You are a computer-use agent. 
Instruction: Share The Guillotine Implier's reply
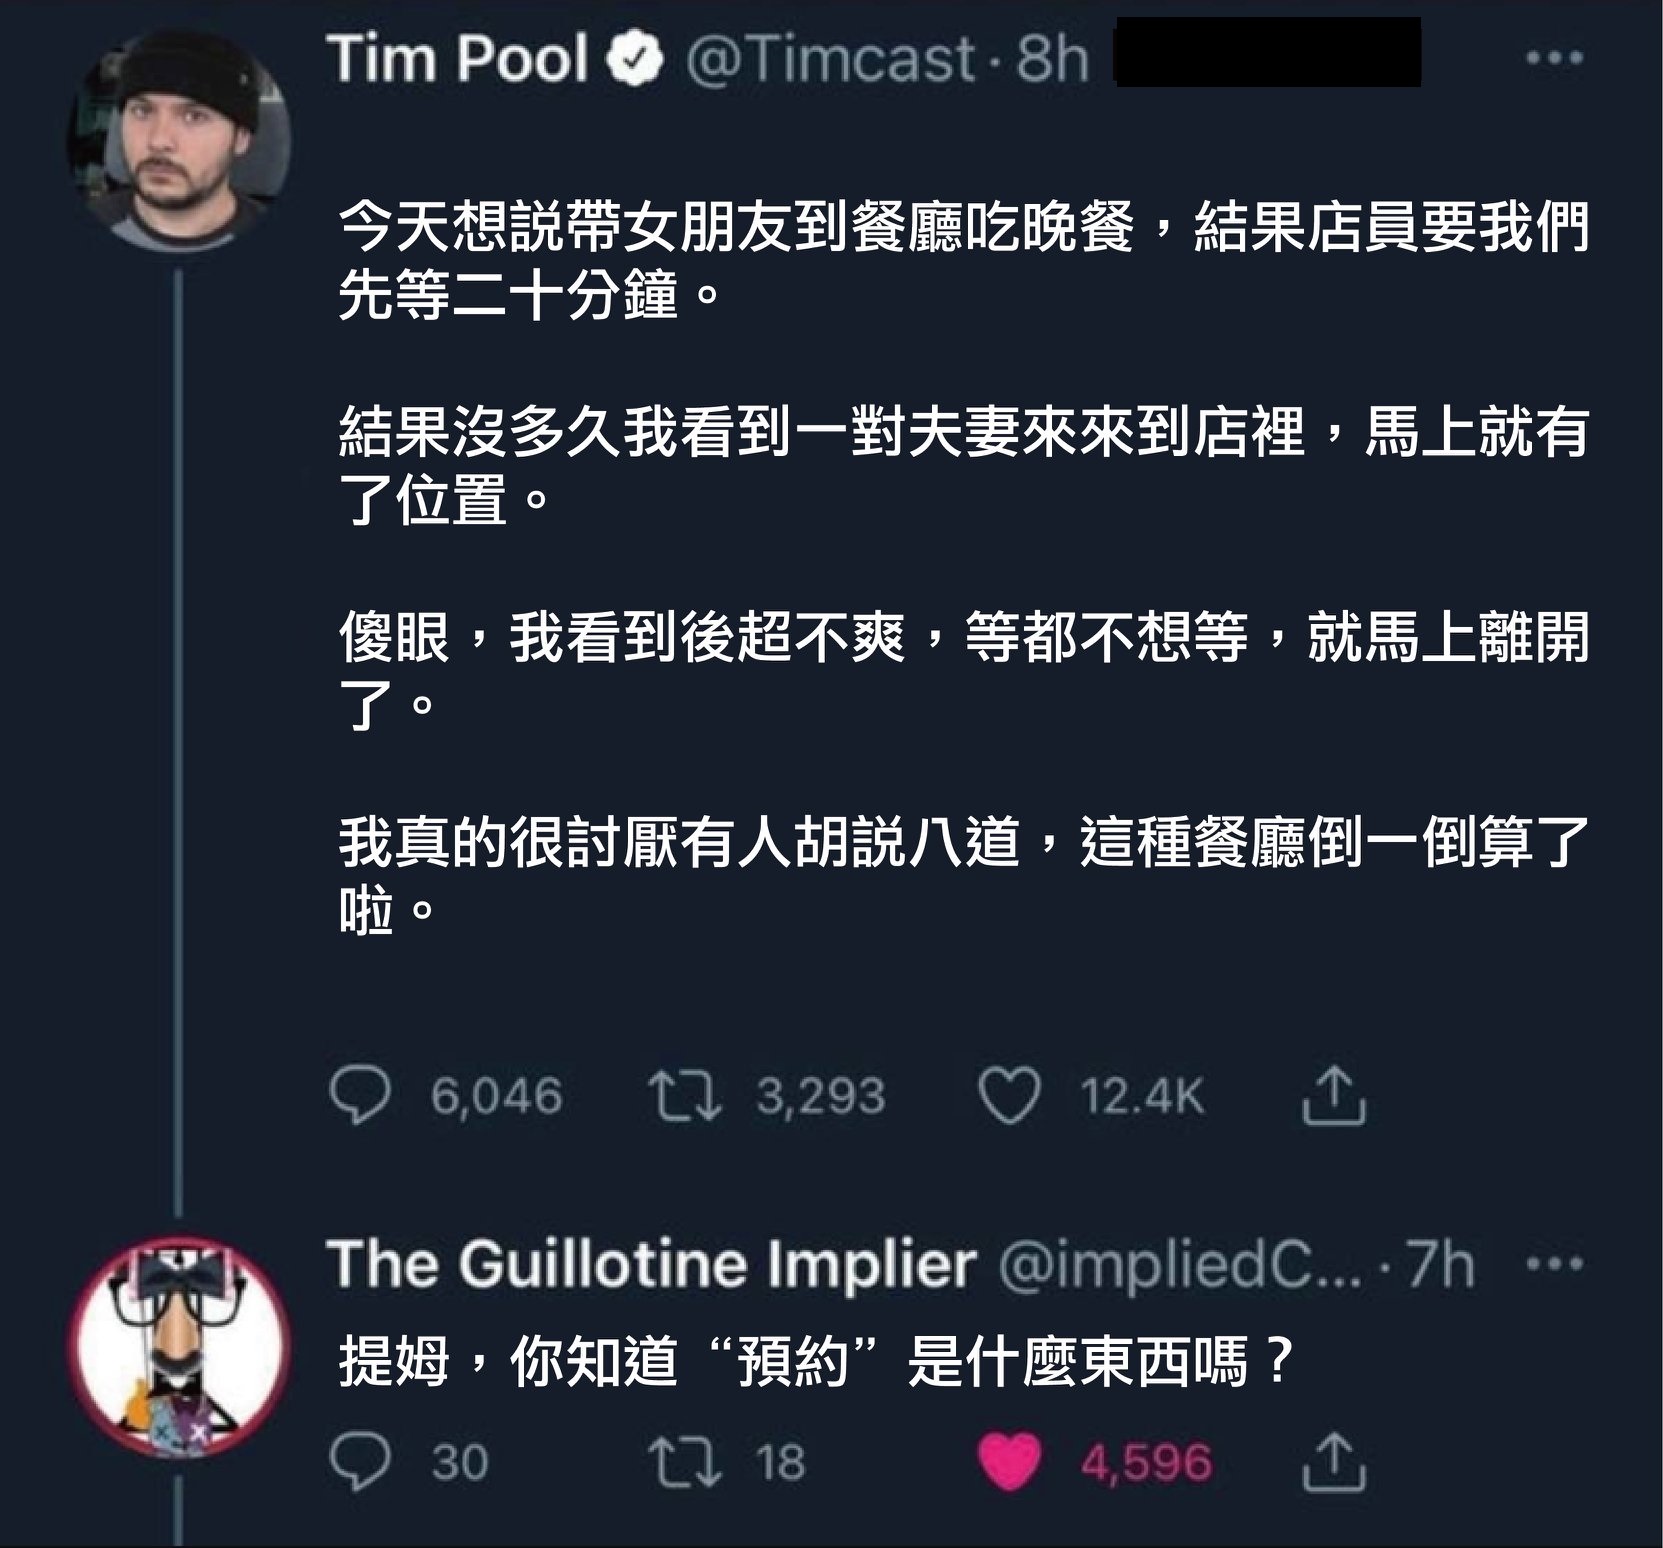pyautogui.click(x=1334, y=1462)
